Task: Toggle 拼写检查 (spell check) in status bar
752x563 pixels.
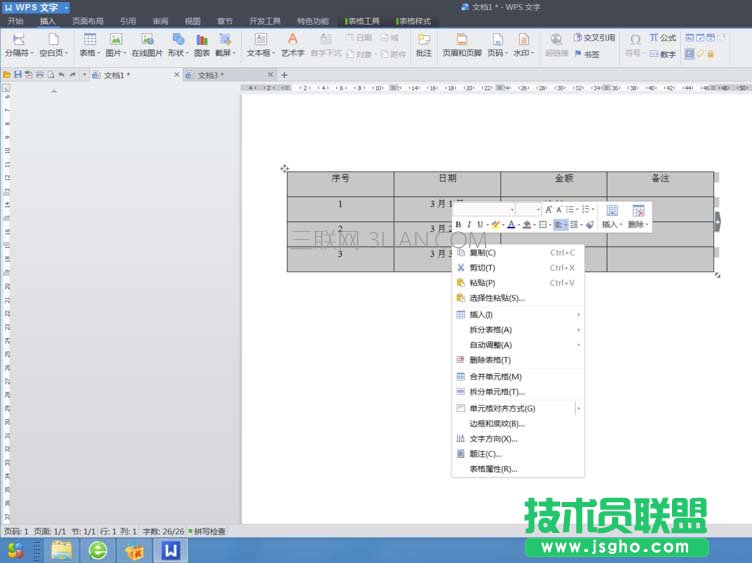Action: tap(207, 531)
